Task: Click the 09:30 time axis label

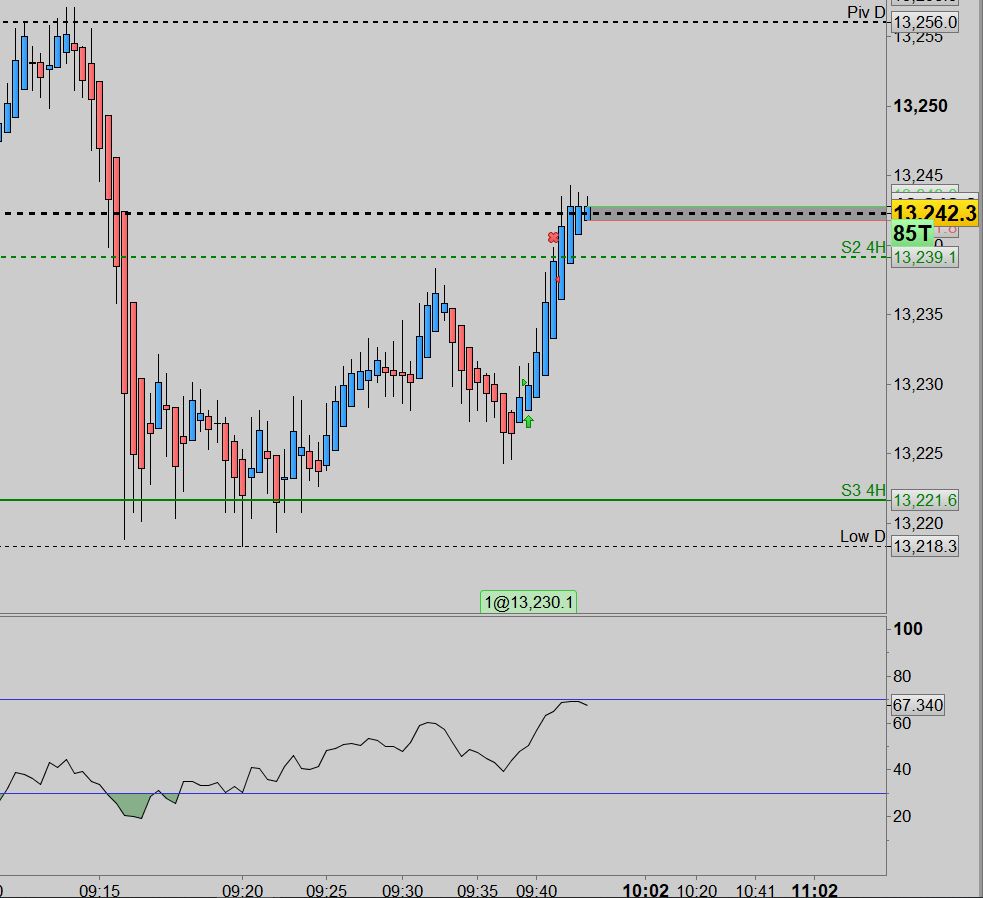Action: pyautogui.click(x=402, y=890)
